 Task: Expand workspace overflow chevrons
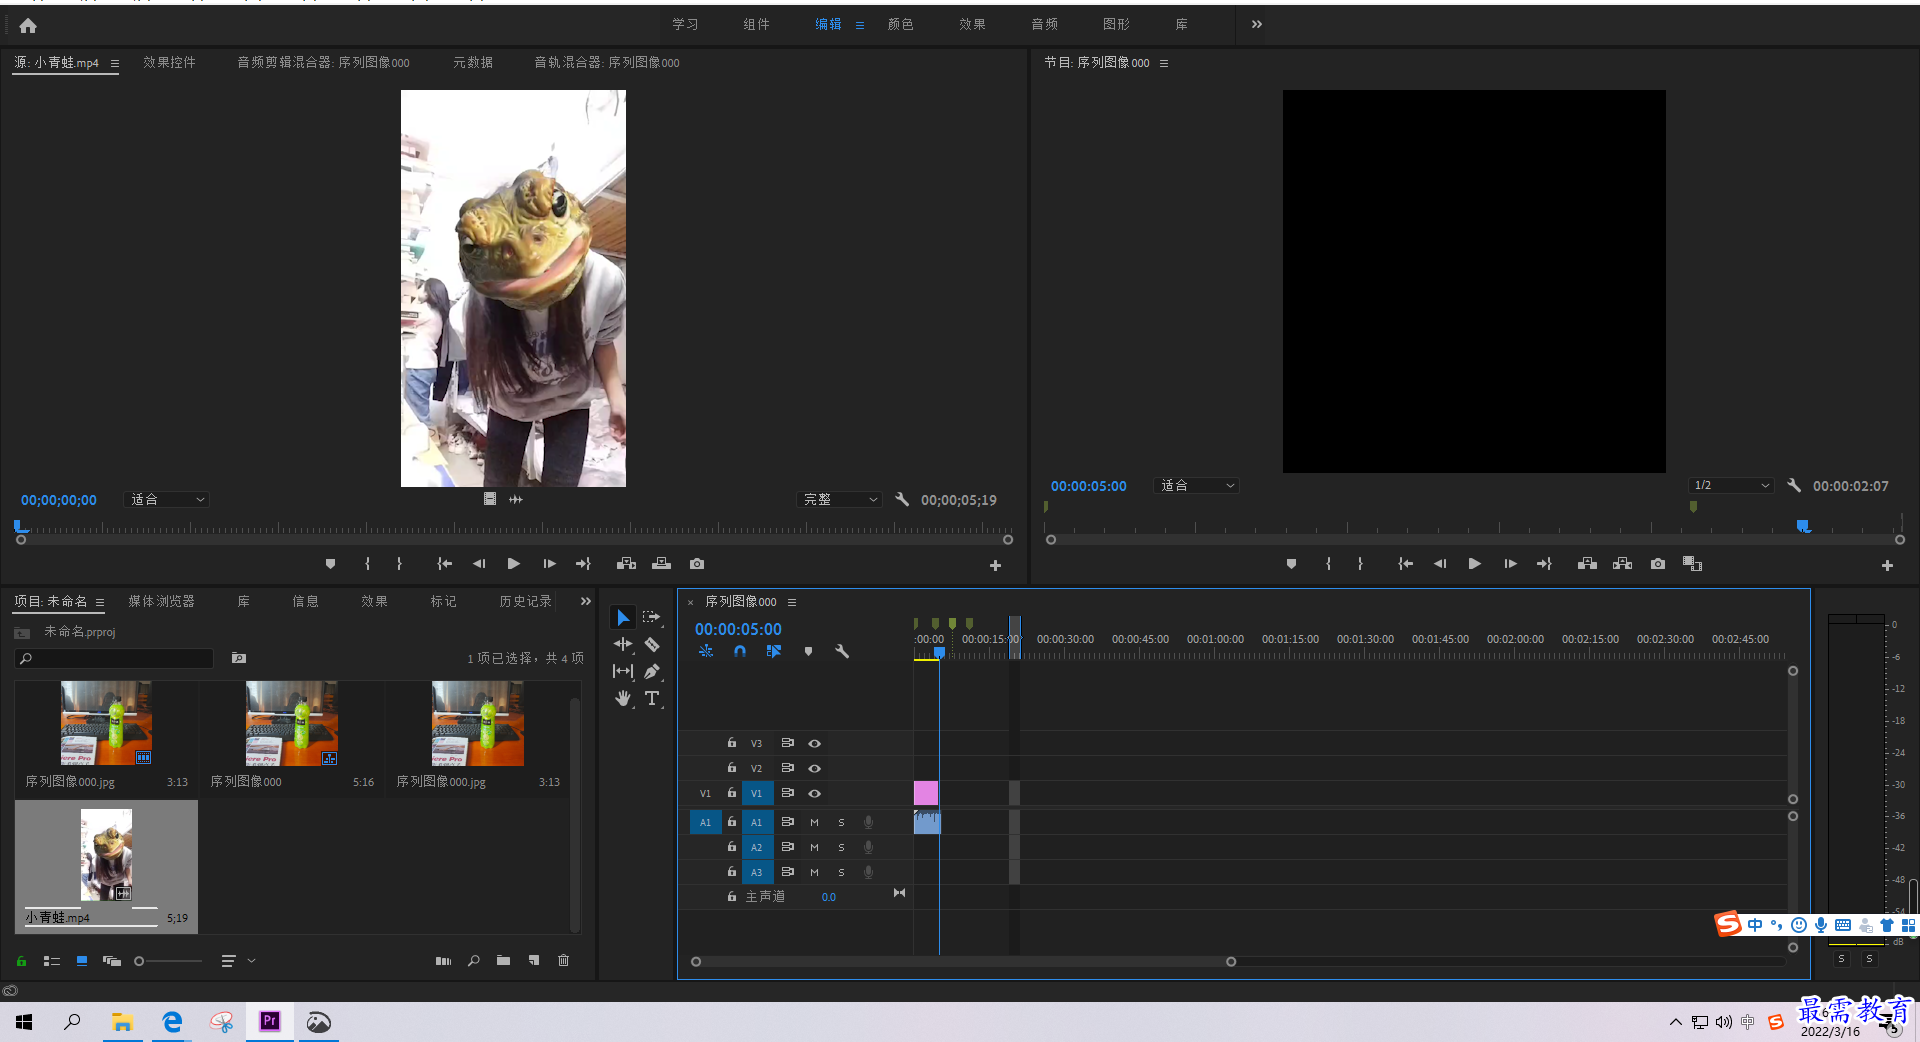point(1257,24)
